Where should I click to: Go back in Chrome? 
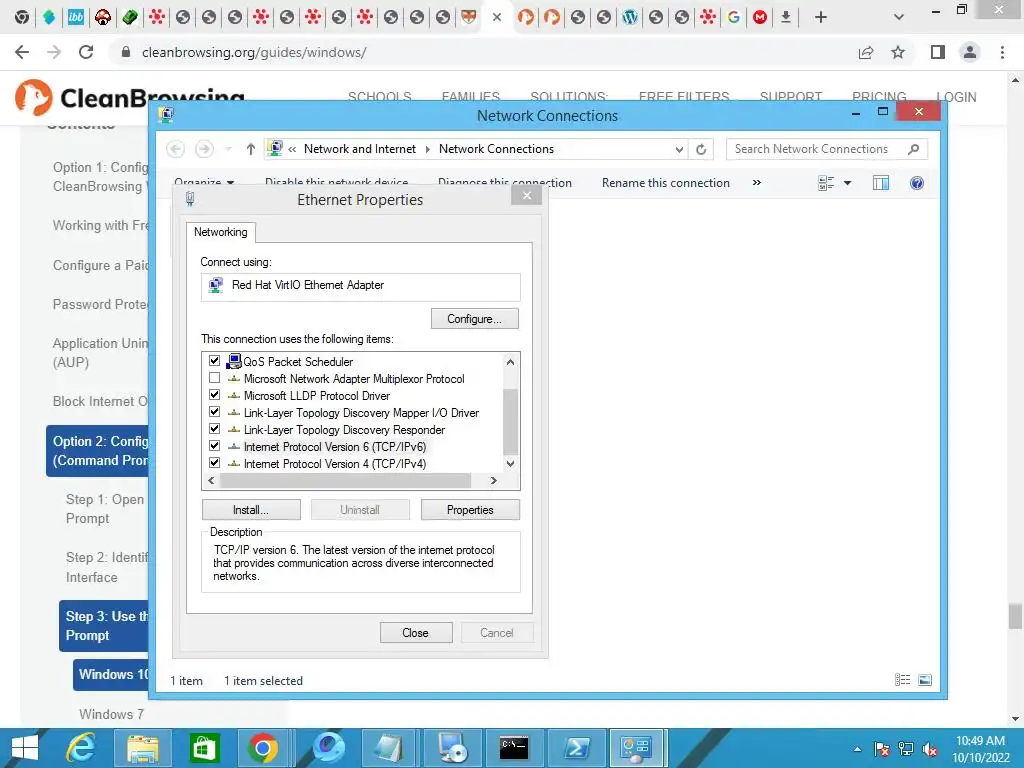pyautogui.click(x=22, y=52)
